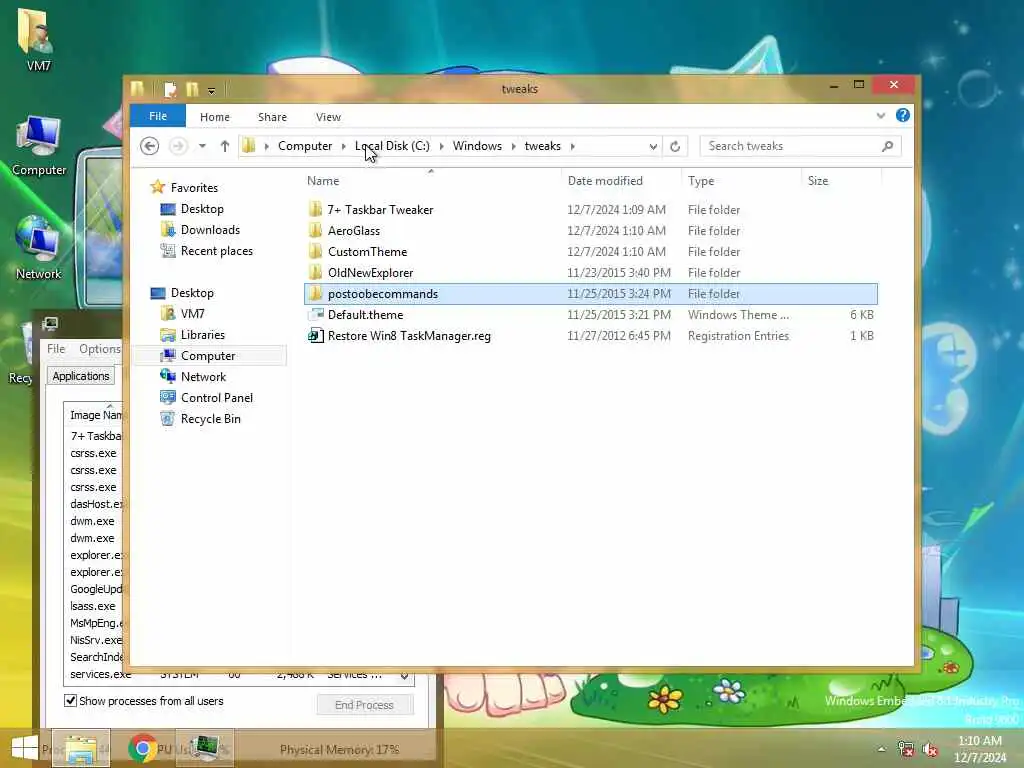The height and width of the screenshot is (768, 1024).
Task: Select the Restore Win8 TaskManager.reg icon
Action: (x=316, y=336)
